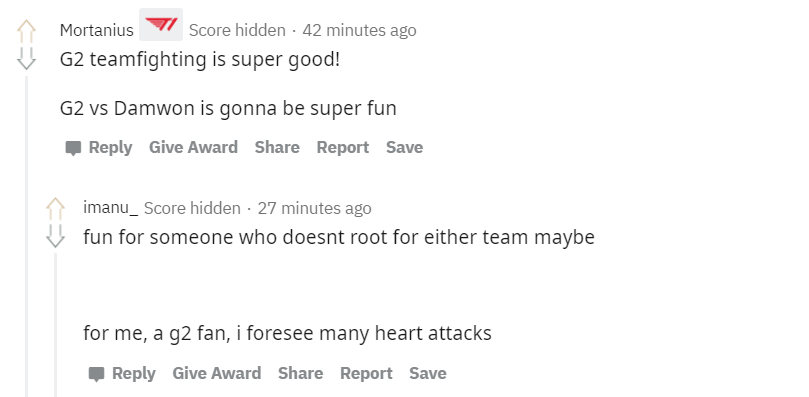
Task: Downvote imanu_'s reply comment
Action: (55, 236)
